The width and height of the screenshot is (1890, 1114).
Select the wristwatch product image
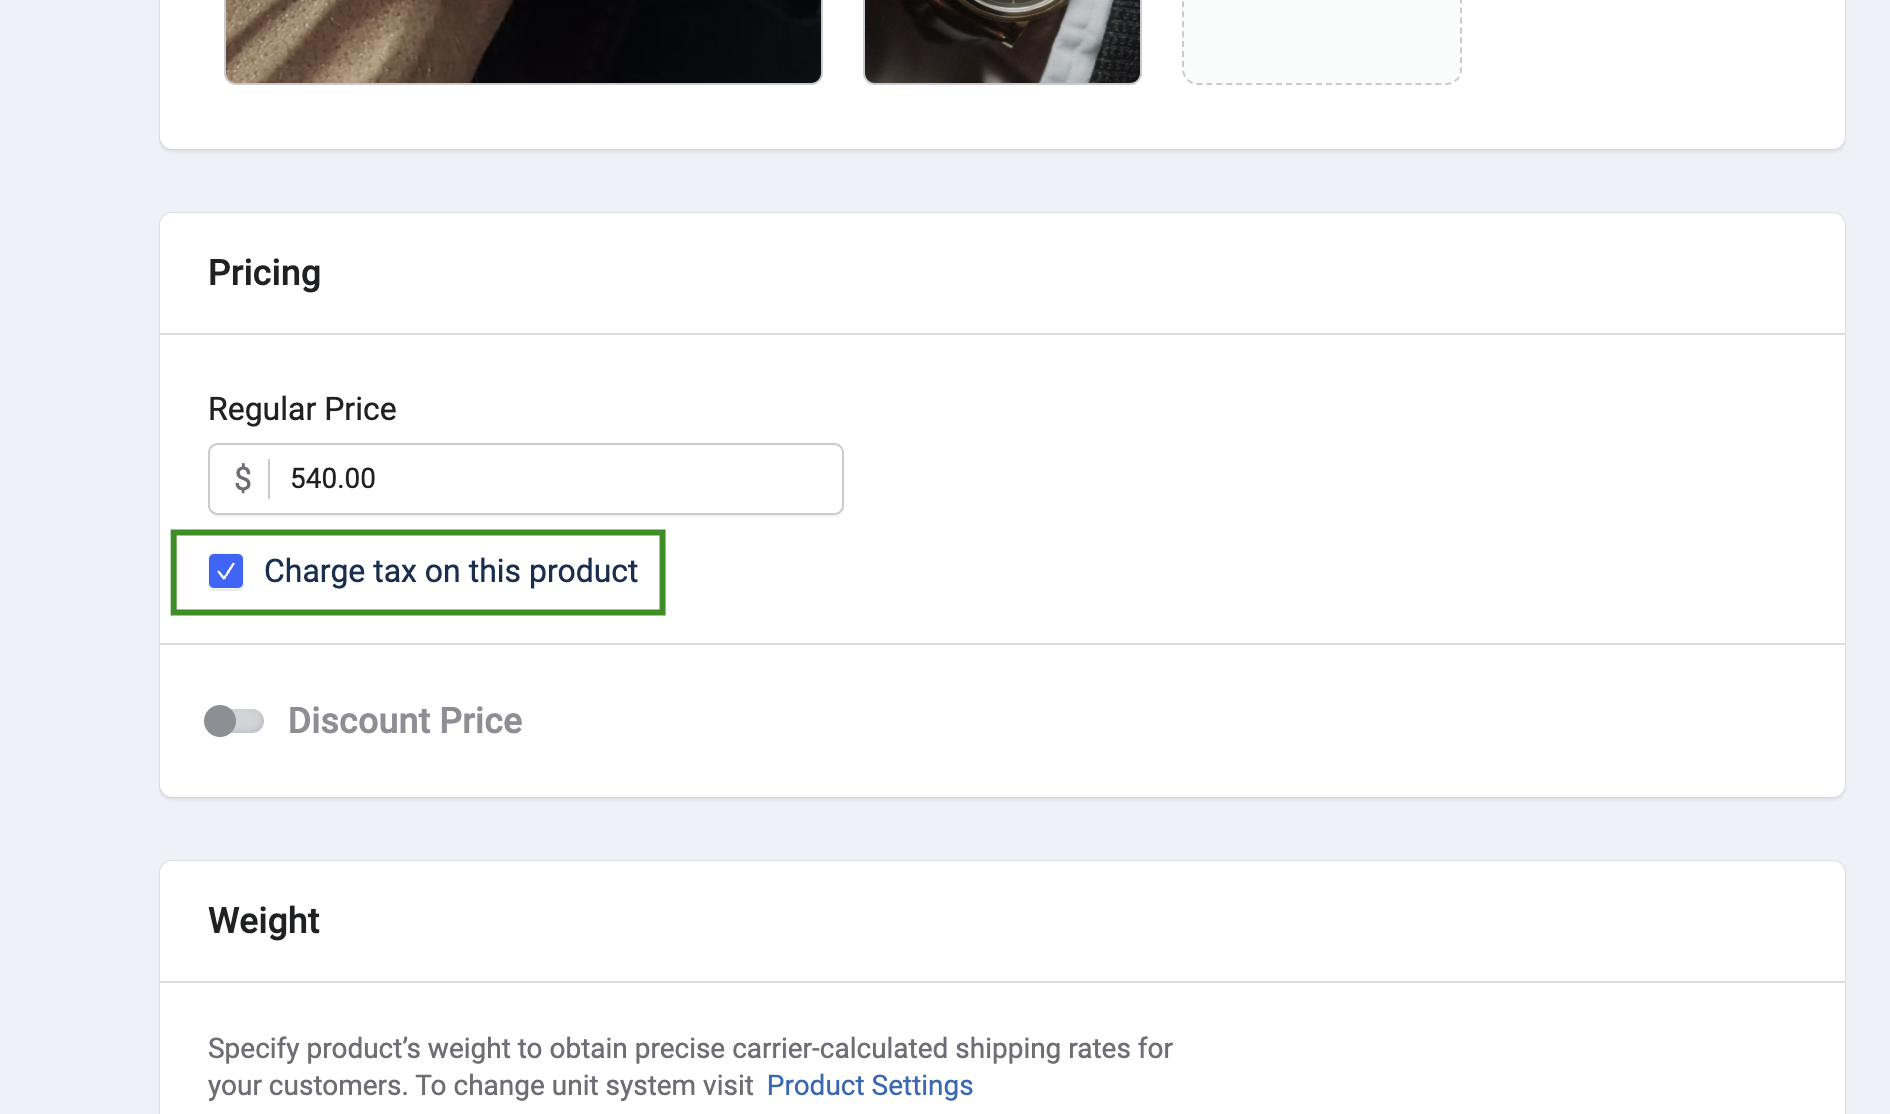coord(1002,40)
